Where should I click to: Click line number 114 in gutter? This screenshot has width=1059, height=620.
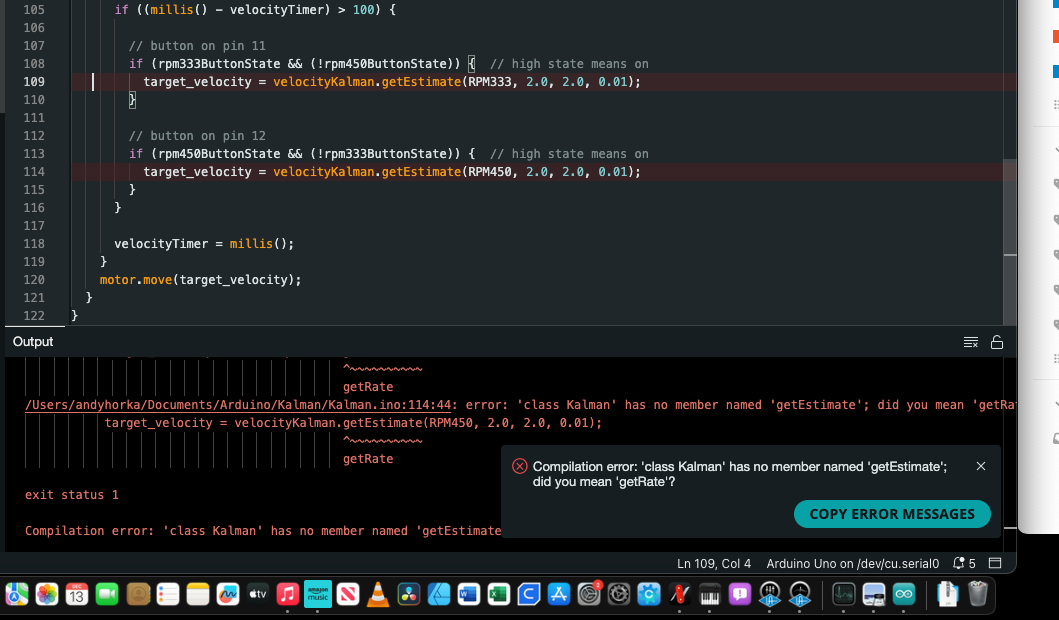click(x=33, y=172)
